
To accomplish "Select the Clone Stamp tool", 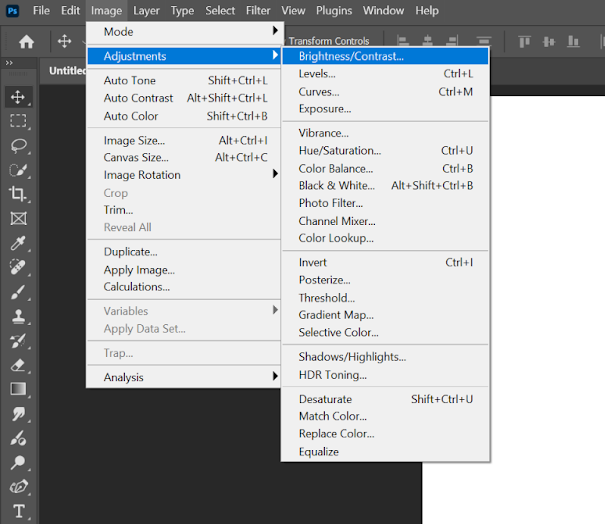I will tap(18, 316).
